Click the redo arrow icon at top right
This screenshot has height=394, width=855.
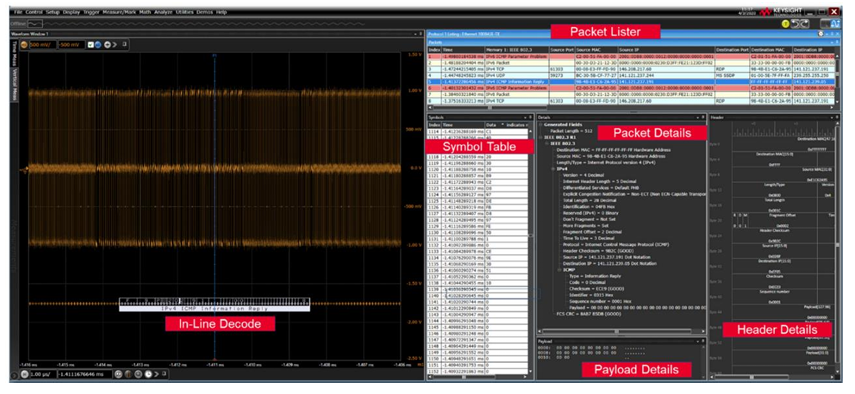pyautogui.click(x=805, y=24)
